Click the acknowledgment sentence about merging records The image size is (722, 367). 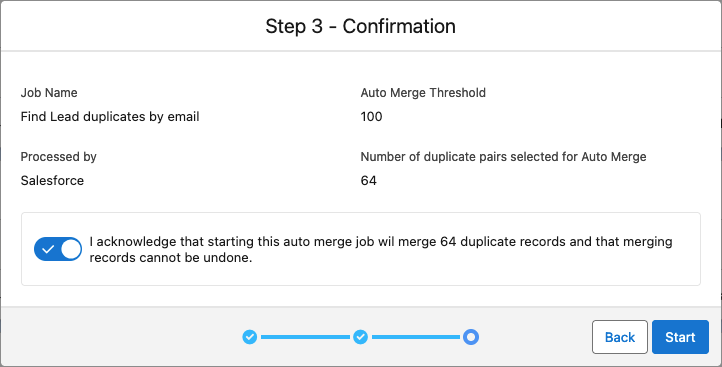click(381, 249)
